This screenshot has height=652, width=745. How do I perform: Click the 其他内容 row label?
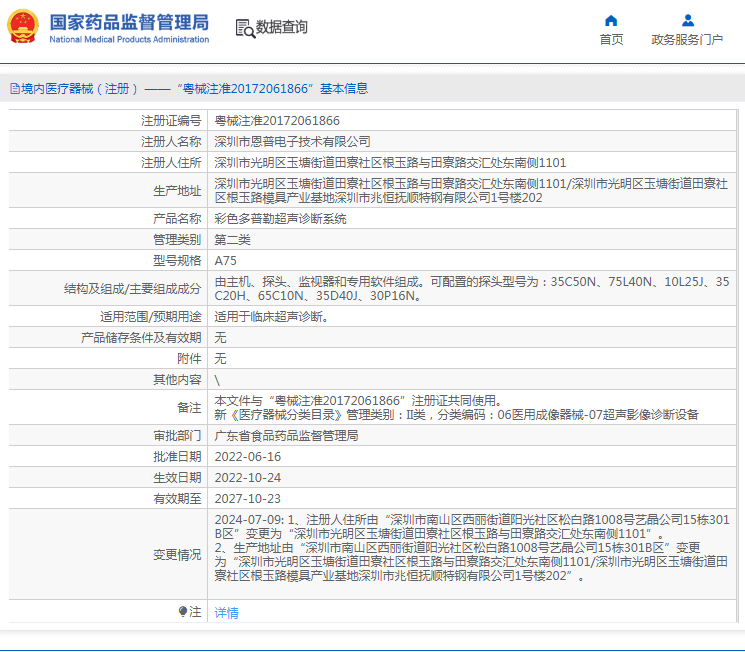pos(177,379)
